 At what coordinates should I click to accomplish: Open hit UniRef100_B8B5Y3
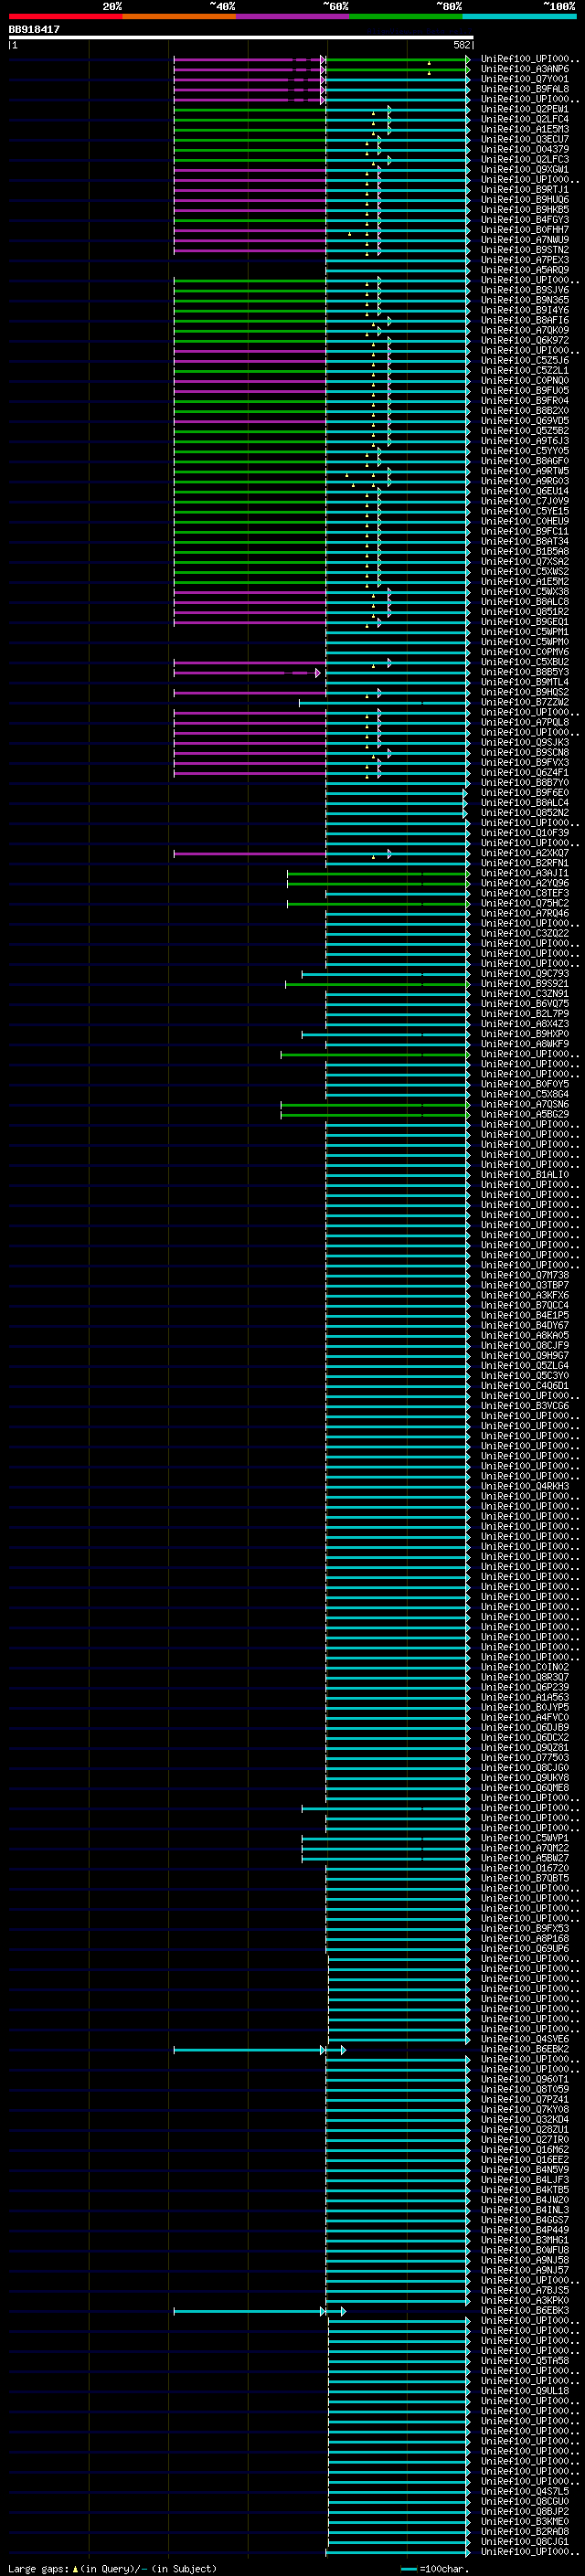524,672
